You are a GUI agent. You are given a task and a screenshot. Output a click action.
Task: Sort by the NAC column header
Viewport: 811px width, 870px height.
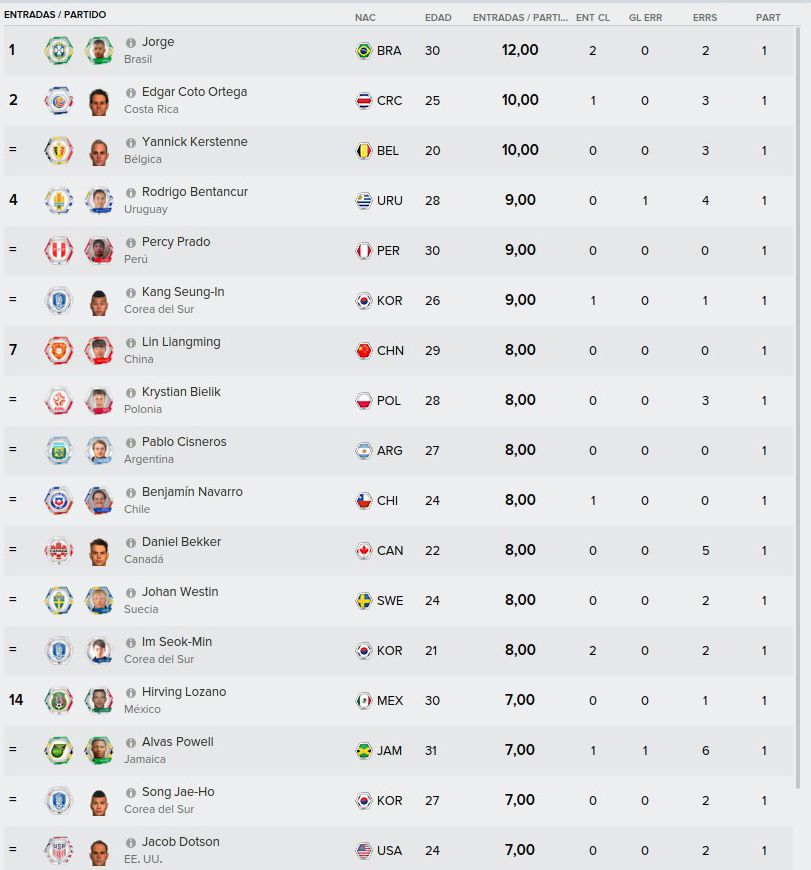[365, 18]
